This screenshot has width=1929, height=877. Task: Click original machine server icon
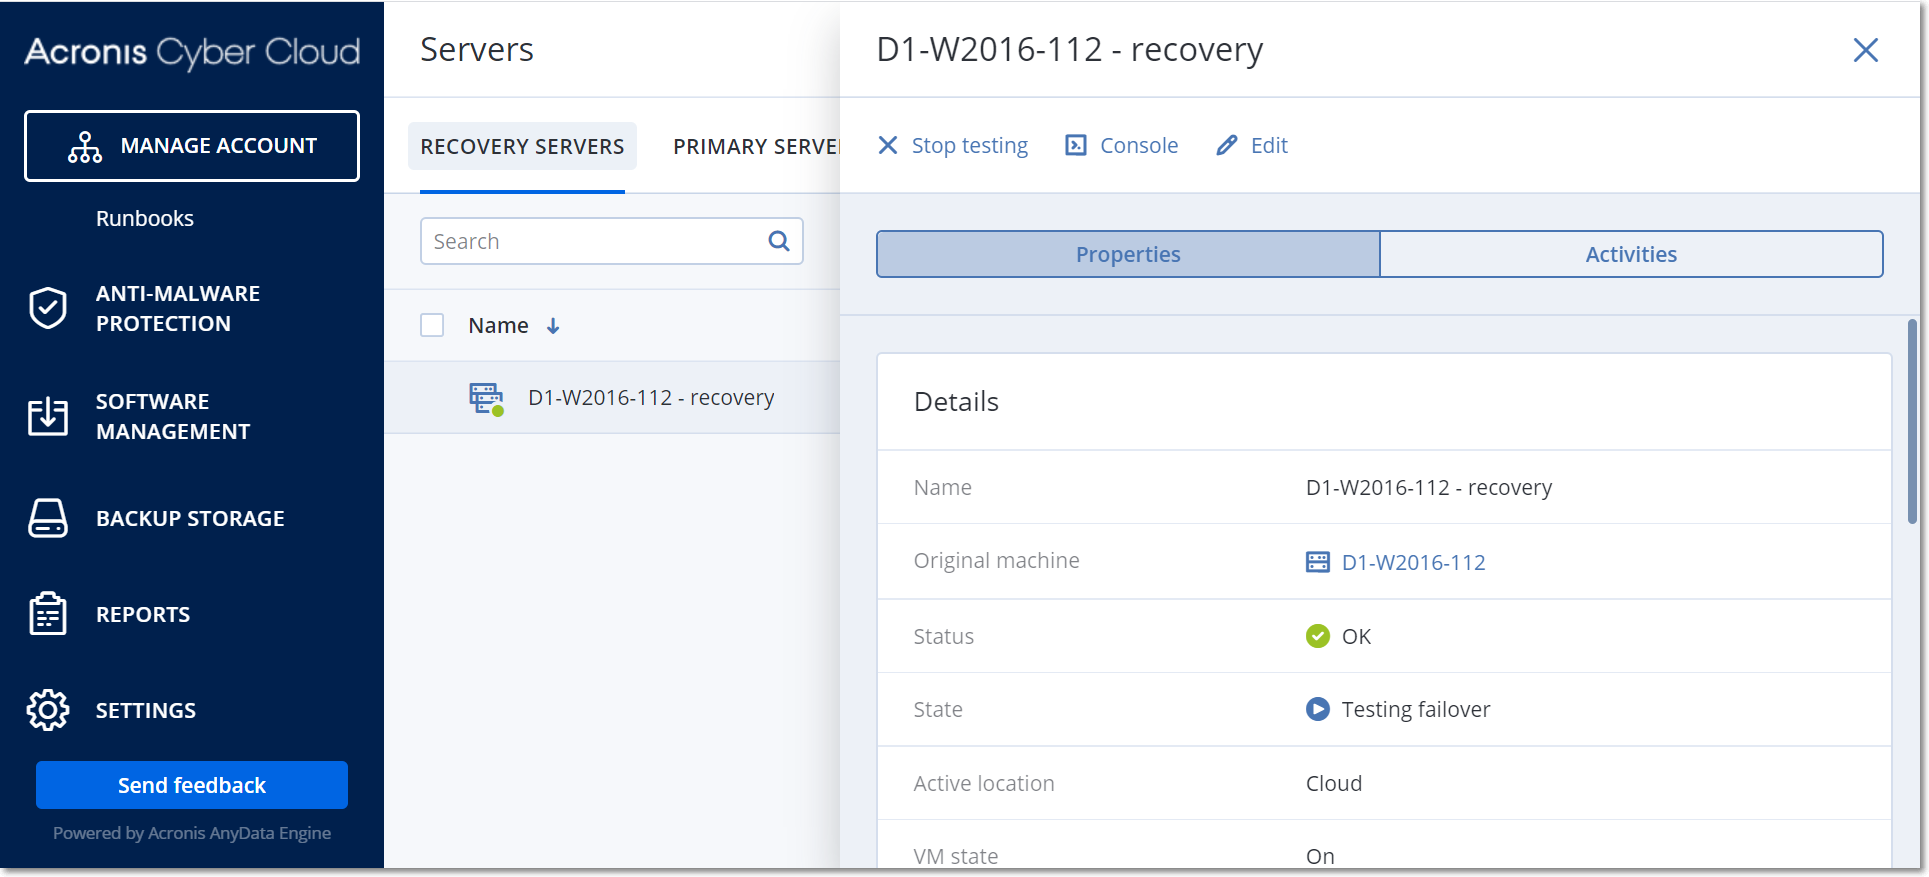point(1318,562)
